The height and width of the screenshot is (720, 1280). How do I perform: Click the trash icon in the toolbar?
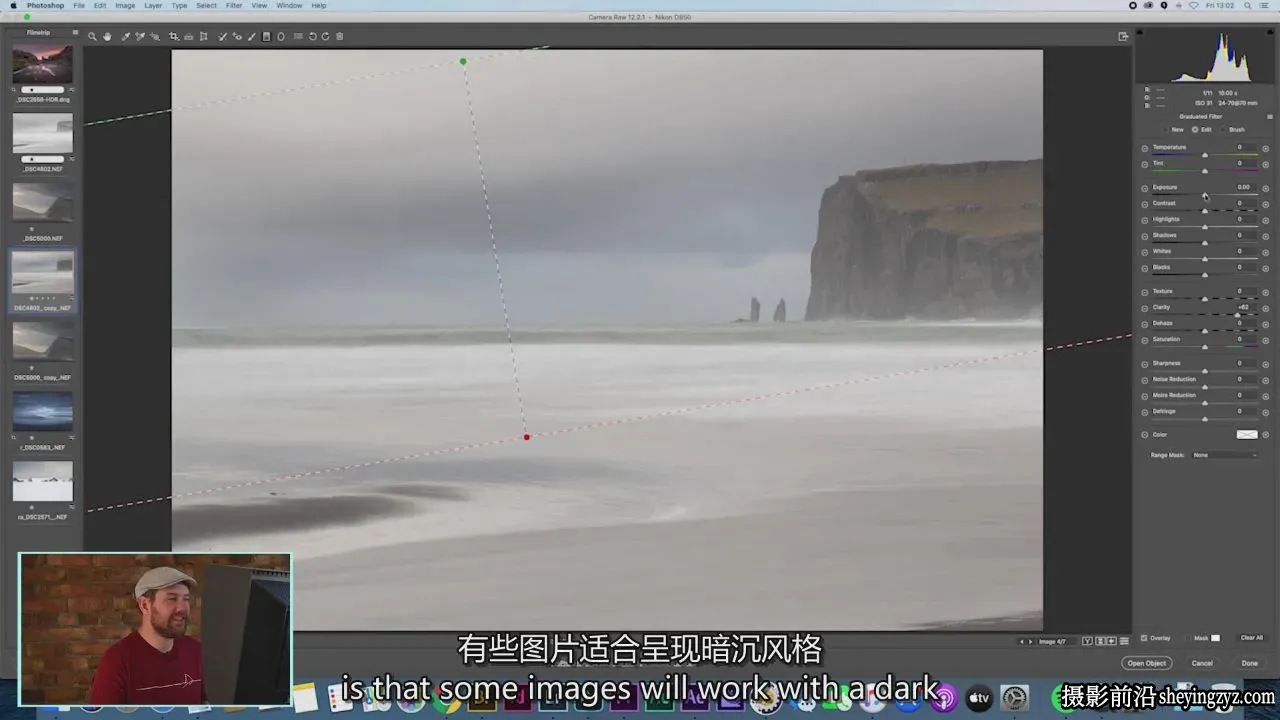[340, 37]
